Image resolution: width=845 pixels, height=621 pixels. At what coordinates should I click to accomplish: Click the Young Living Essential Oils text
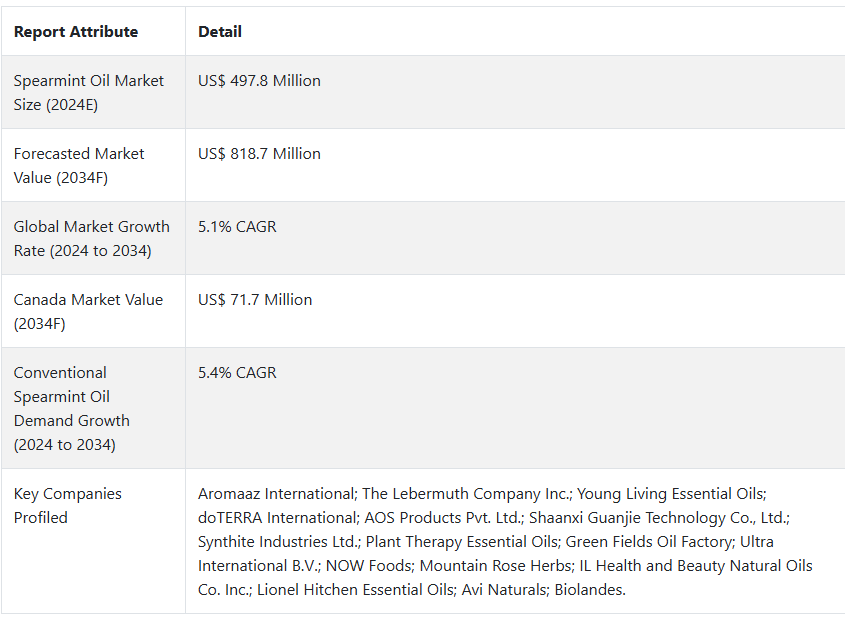click(x=670, y=494)
